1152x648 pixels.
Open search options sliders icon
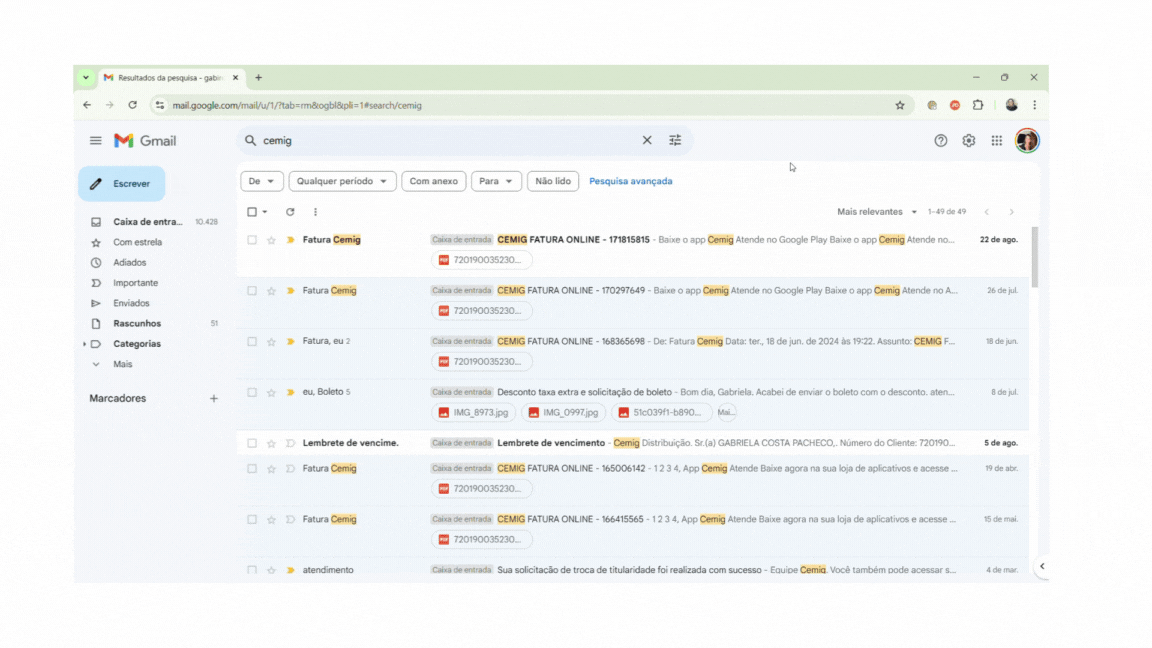pos(675,140)
